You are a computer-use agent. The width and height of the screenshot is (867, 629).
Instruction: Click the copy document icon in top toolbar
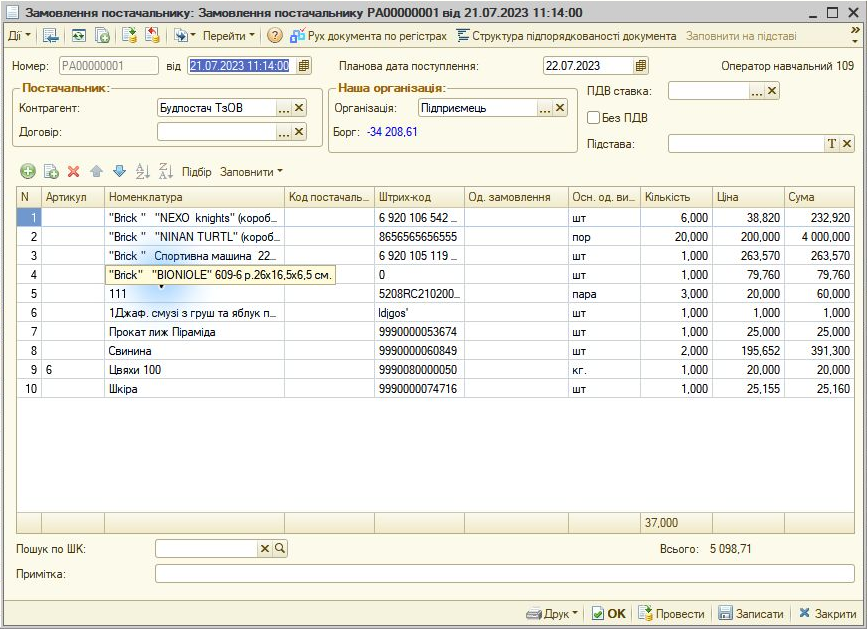tap(102, 36)
